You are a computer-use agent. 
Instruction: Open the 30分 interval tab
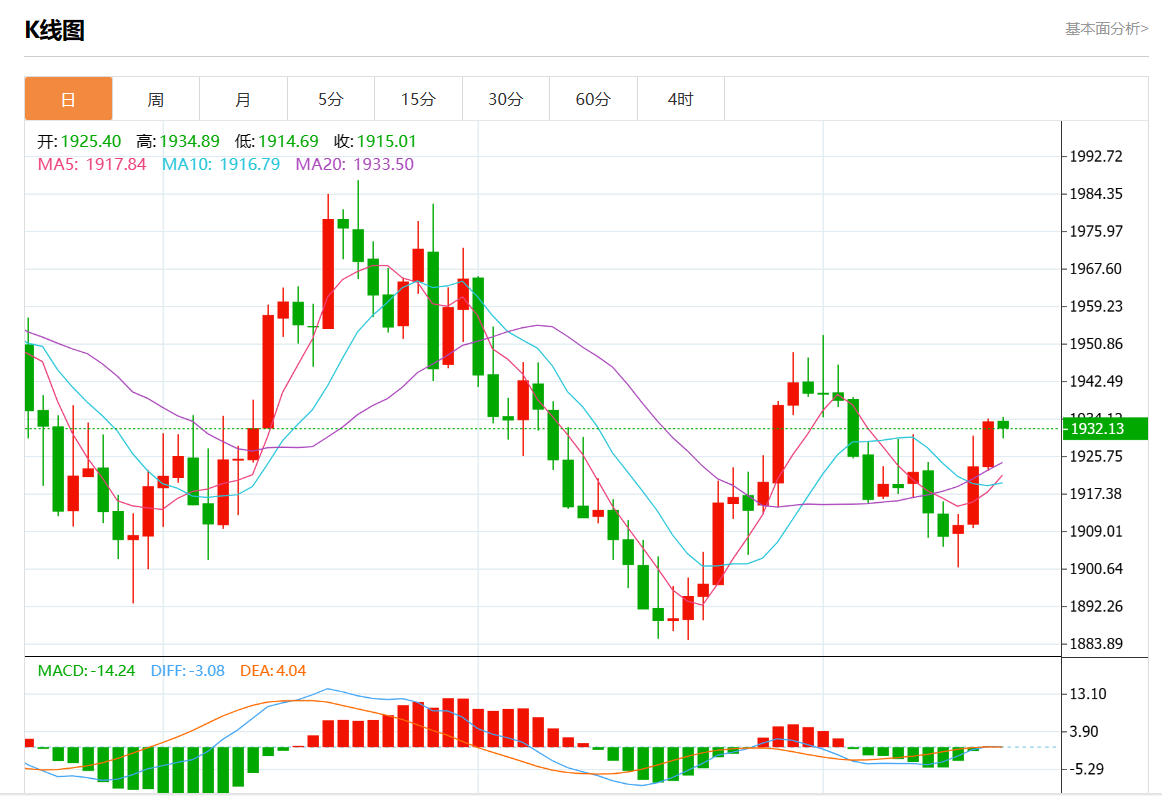coord(505,99)
